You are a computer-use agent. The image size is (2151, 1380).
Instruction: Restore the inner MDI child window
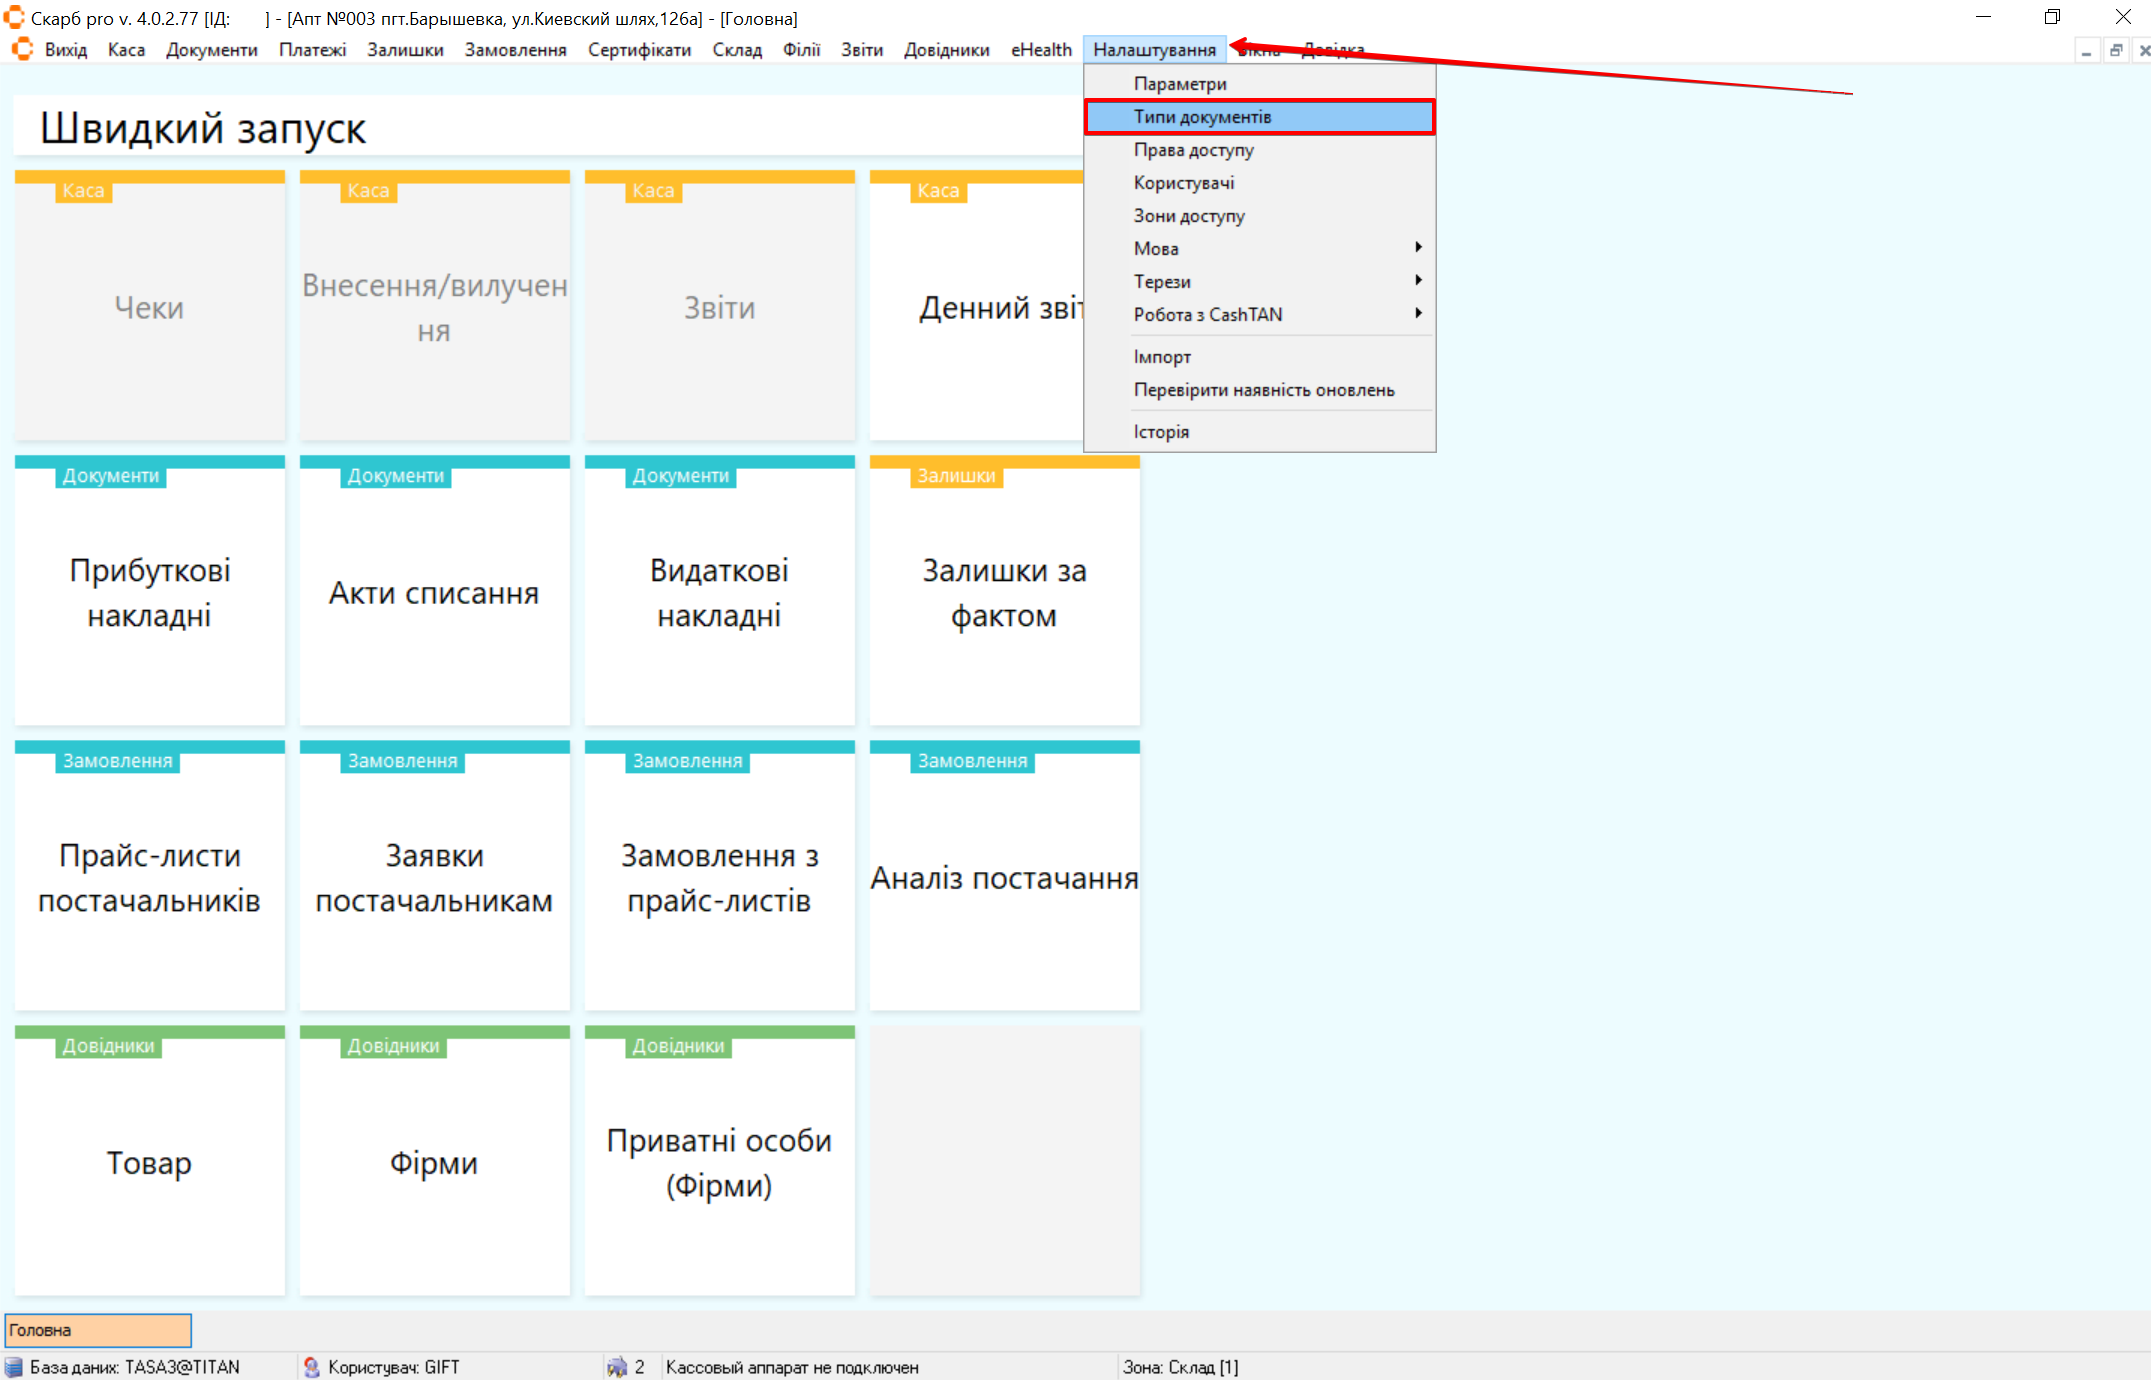(x=2115, y=50)
